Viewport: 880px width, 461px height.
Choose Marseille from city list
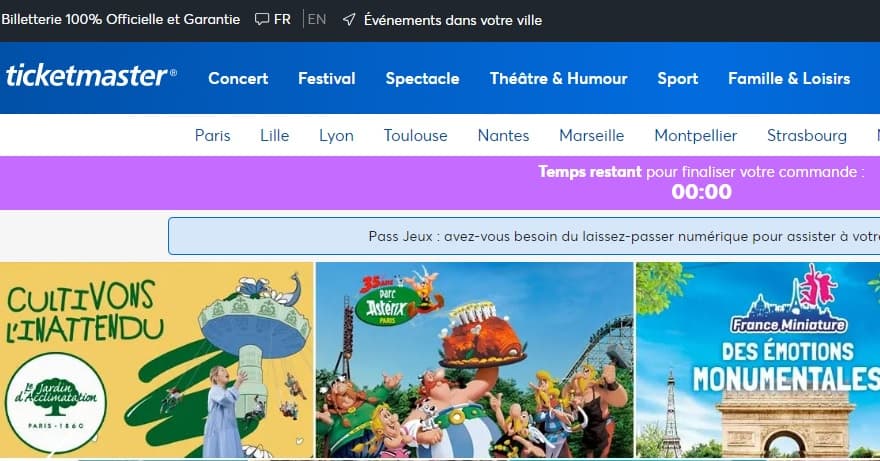tap(591, 135)
